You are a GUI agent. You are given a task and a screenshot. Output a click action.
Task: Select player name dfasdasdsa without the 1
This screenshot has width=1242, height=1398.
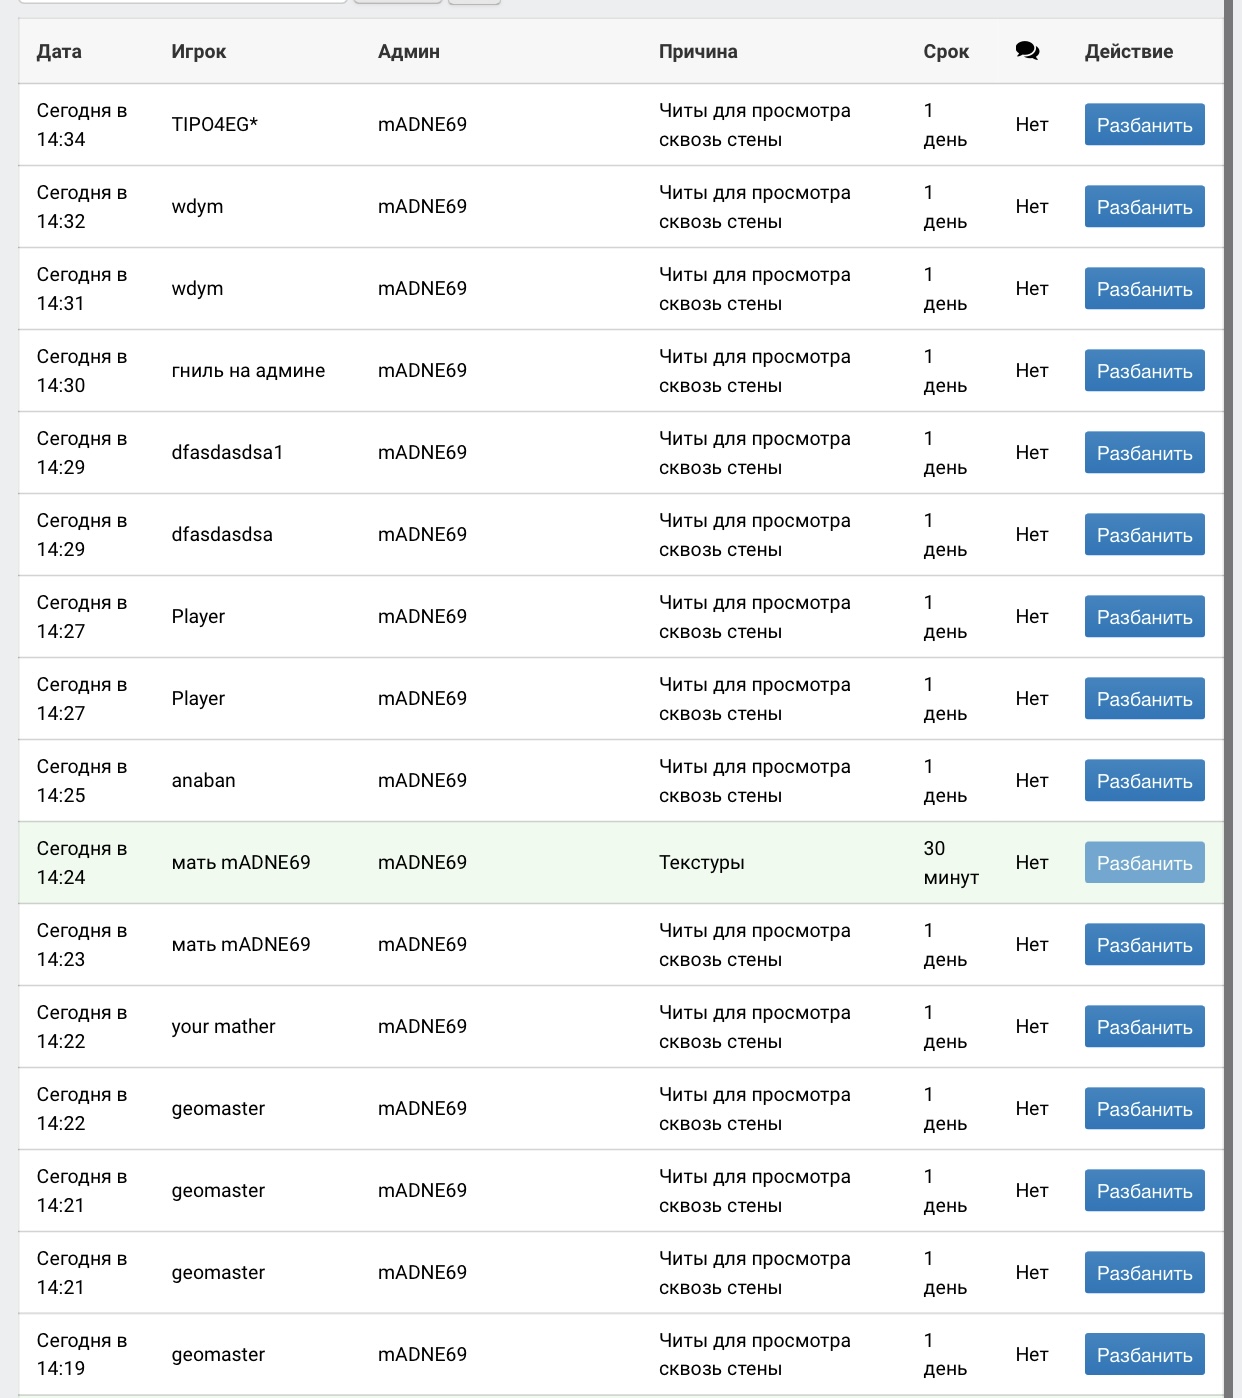pyautogui.click(x=222, y=535)
